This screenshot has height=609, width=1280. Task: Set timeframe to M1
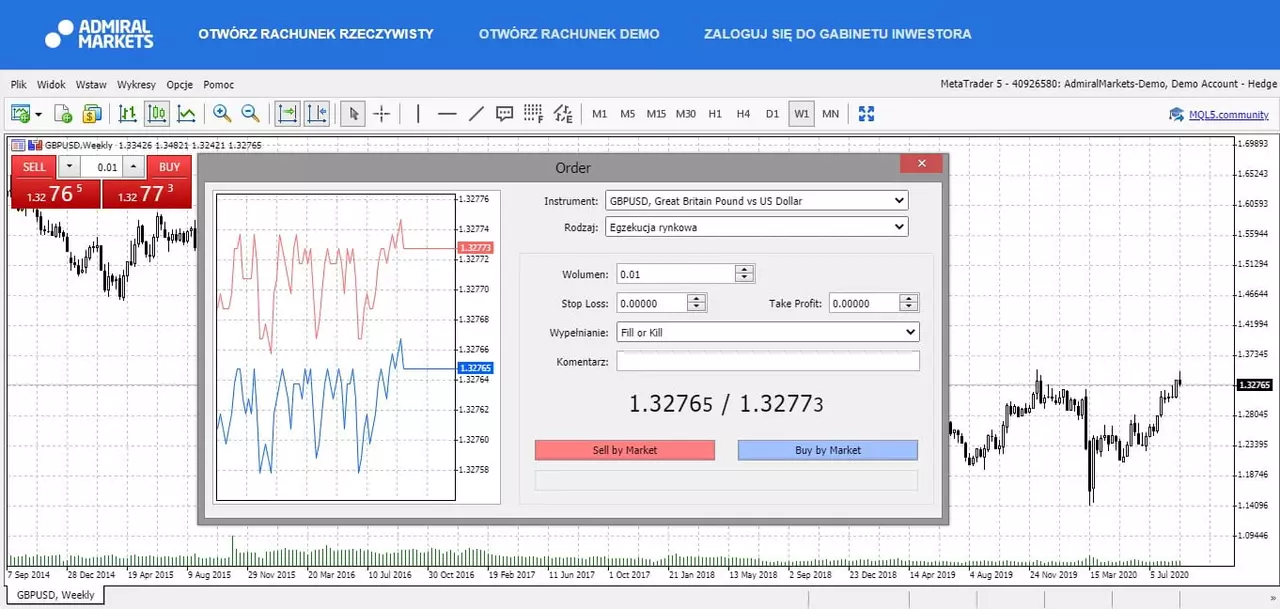(x=600, y=114)
